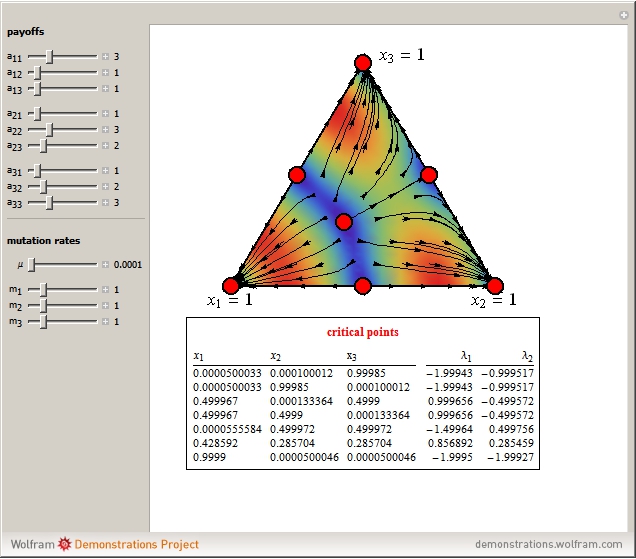Click the table cell 0.0000555584
This screenshot has width=636, height=559.
[x=228, y=429]
